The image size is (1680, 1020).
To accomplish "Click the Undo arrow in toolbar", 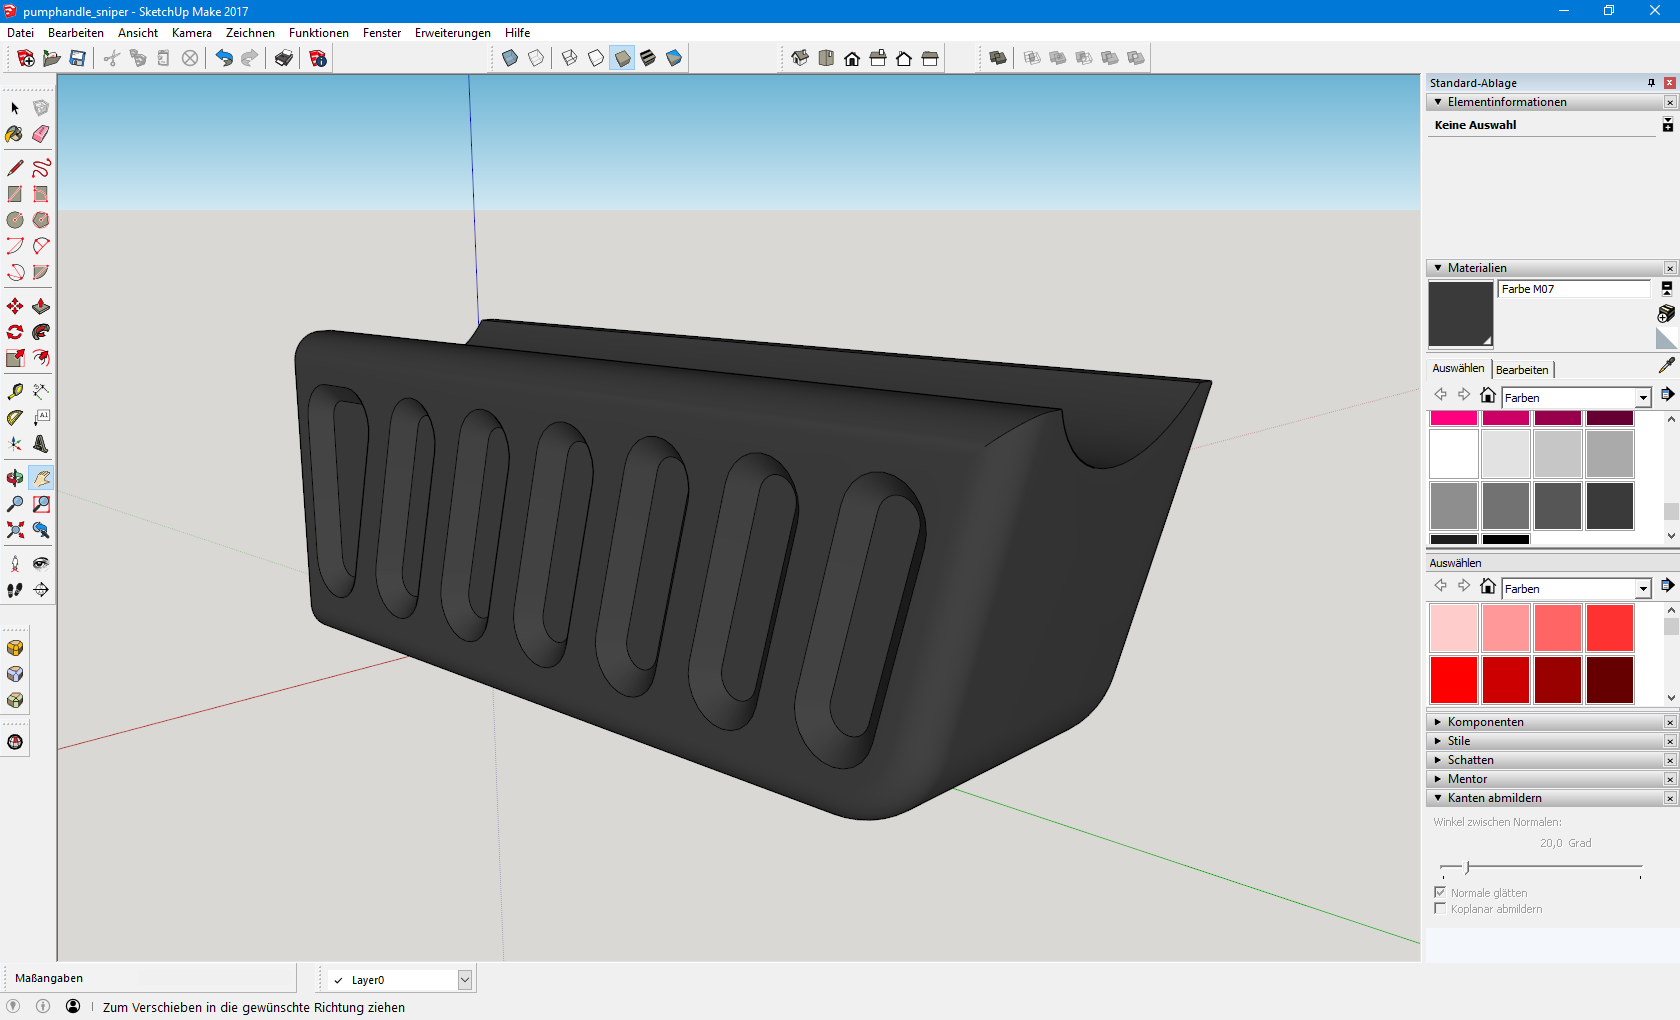I will coord(224,58).
